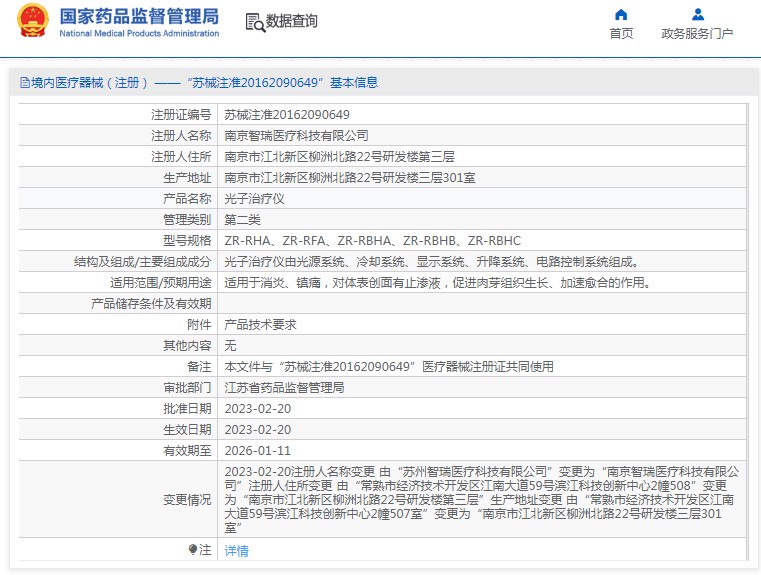Select change history paragraph starting 2023-02-20注册人名称变更
The width and height of the screenshot is (761, 575).
(481, 500)
